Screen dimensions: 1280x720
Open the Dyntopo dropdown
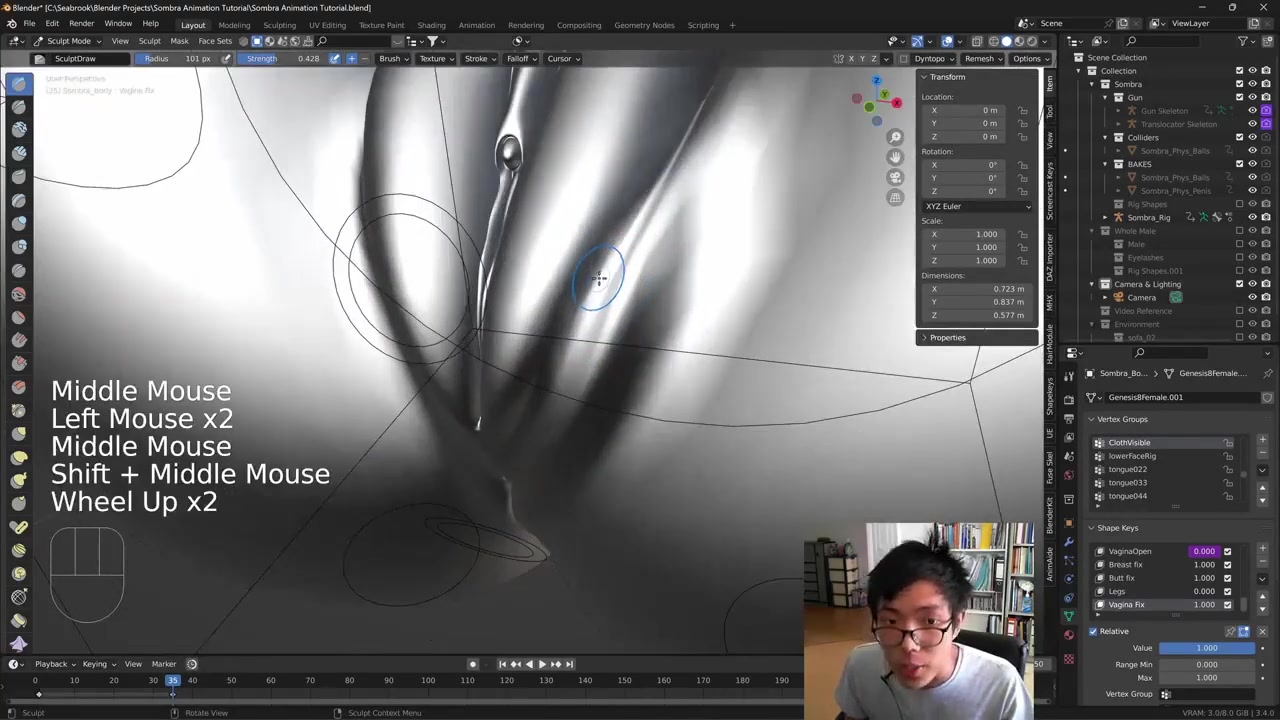coord(933,58)
